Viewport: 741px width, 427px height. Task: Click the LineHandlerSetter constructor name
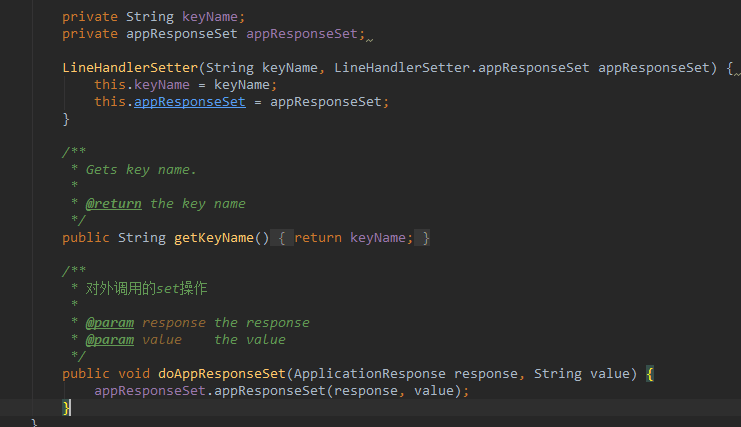point(130,68)
